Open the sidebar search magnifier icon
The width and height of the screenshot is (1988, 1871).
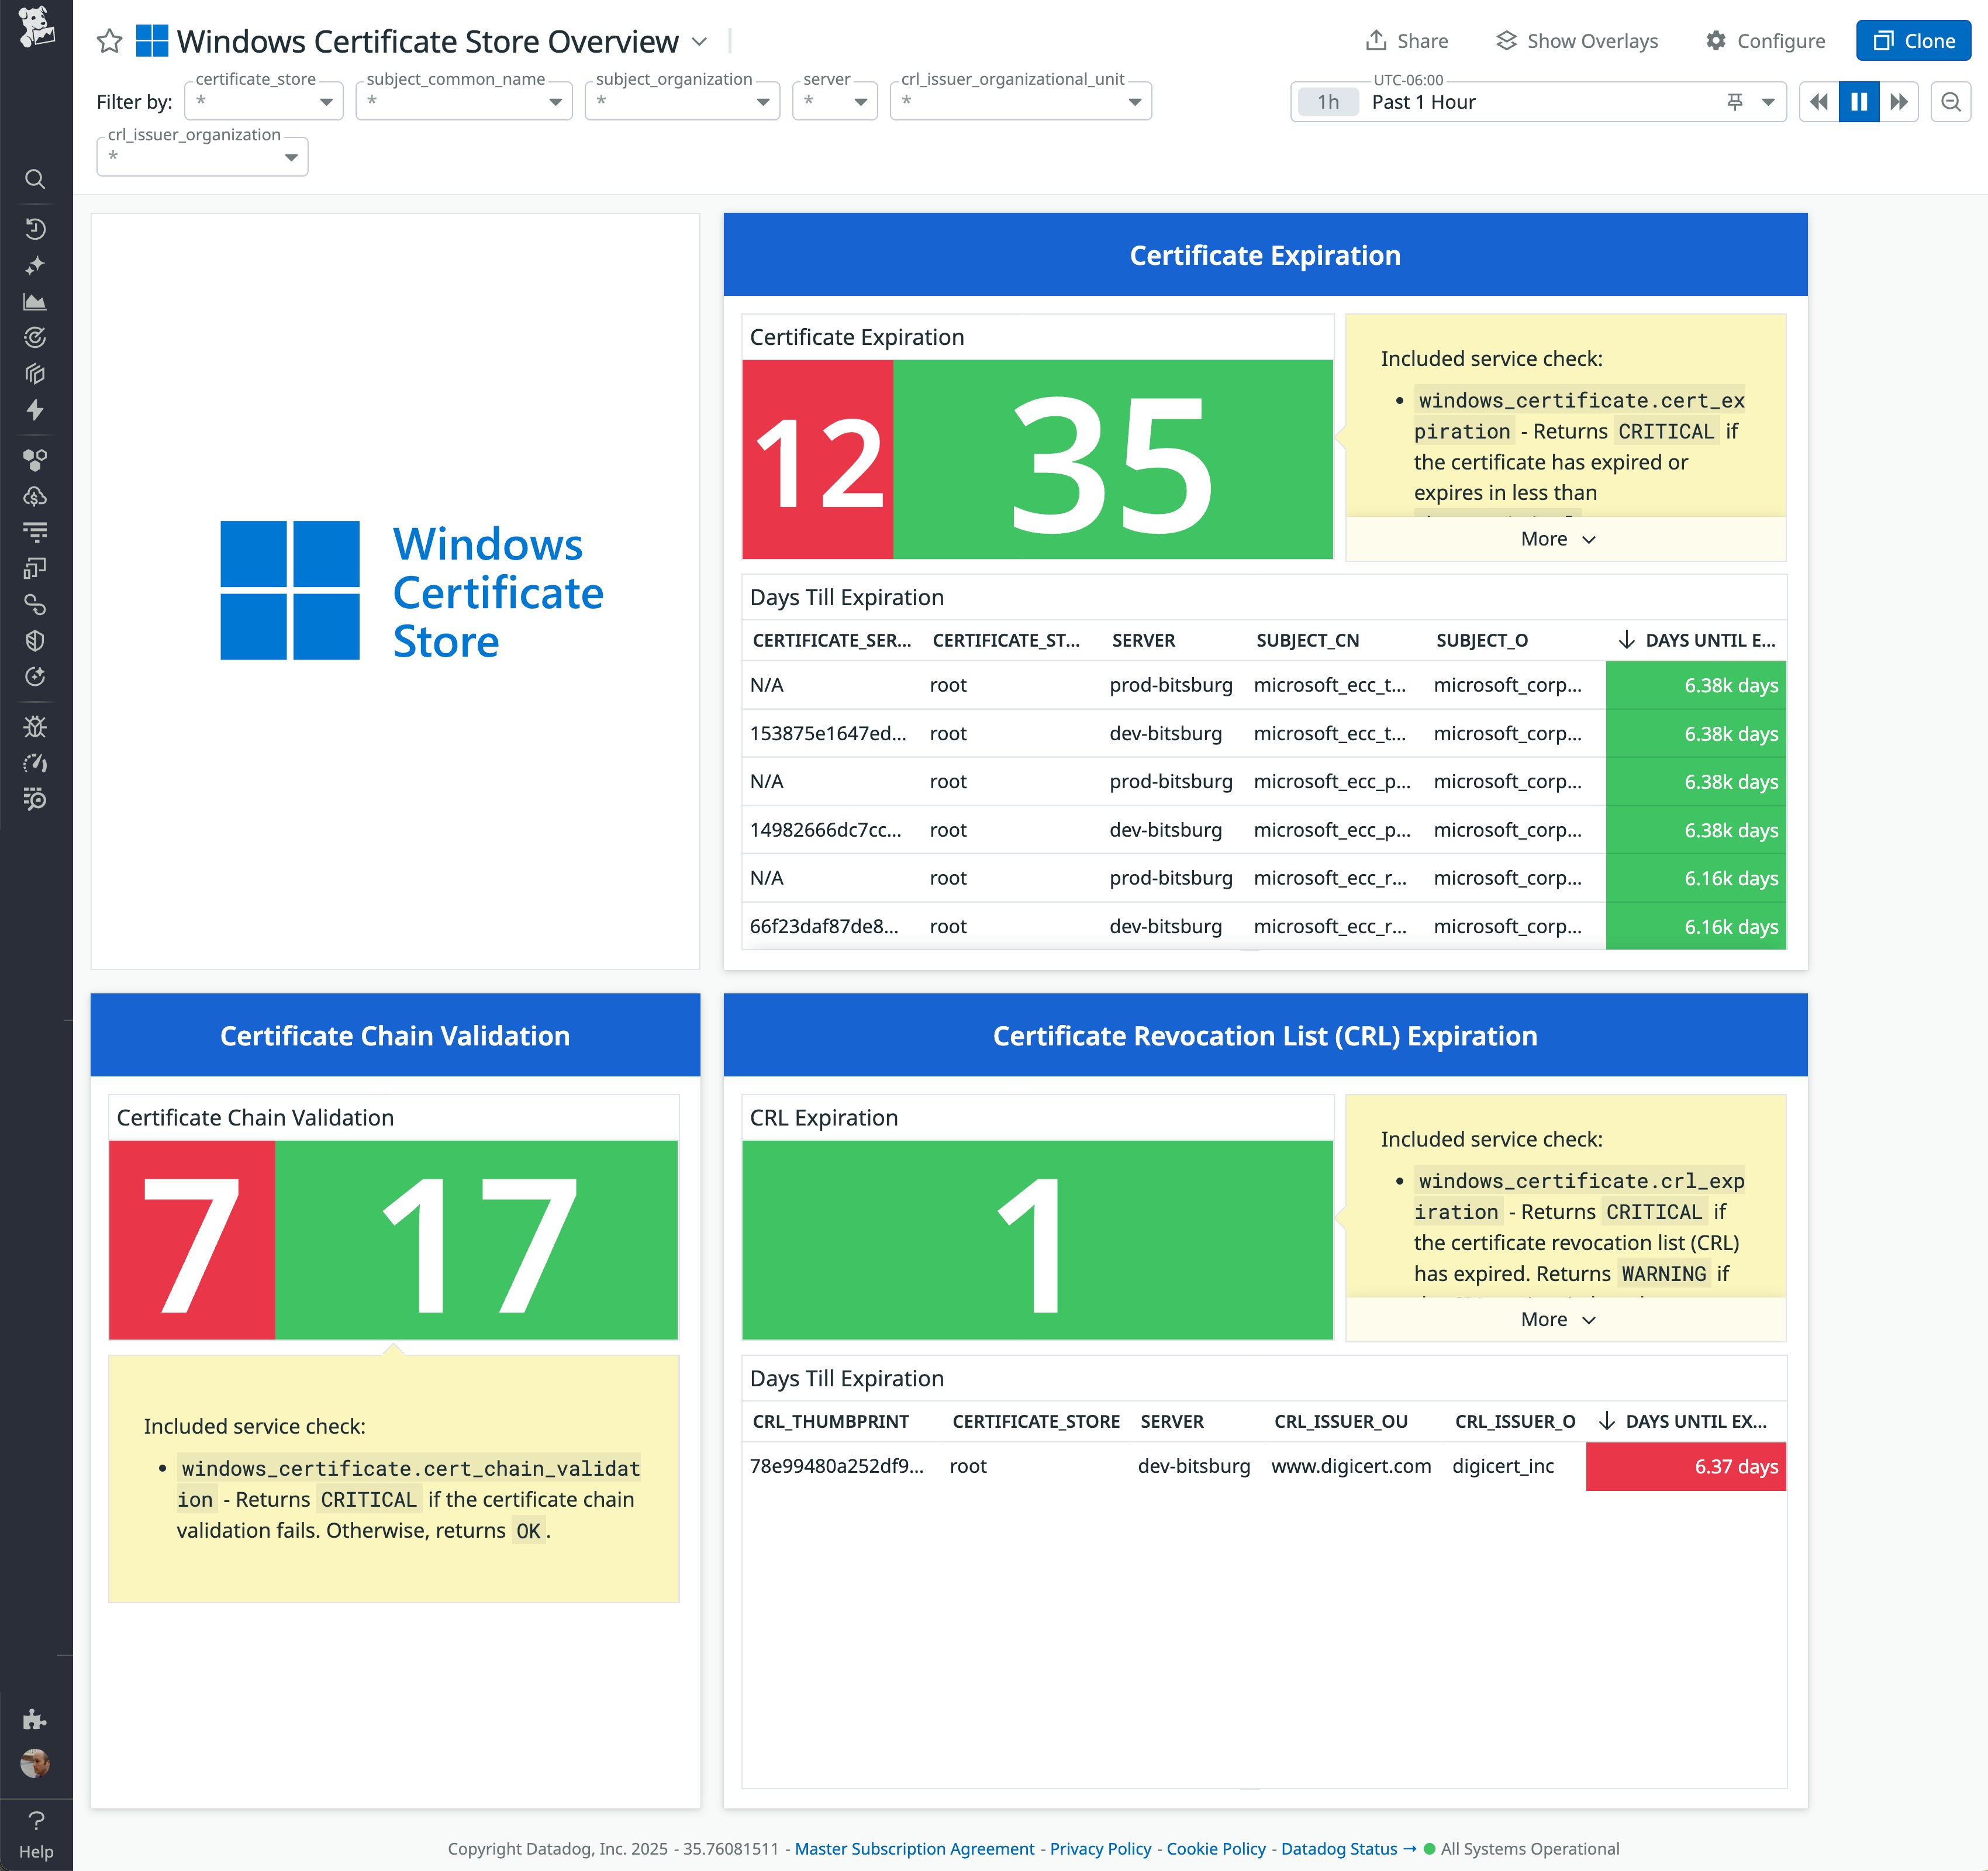point(35,179)
